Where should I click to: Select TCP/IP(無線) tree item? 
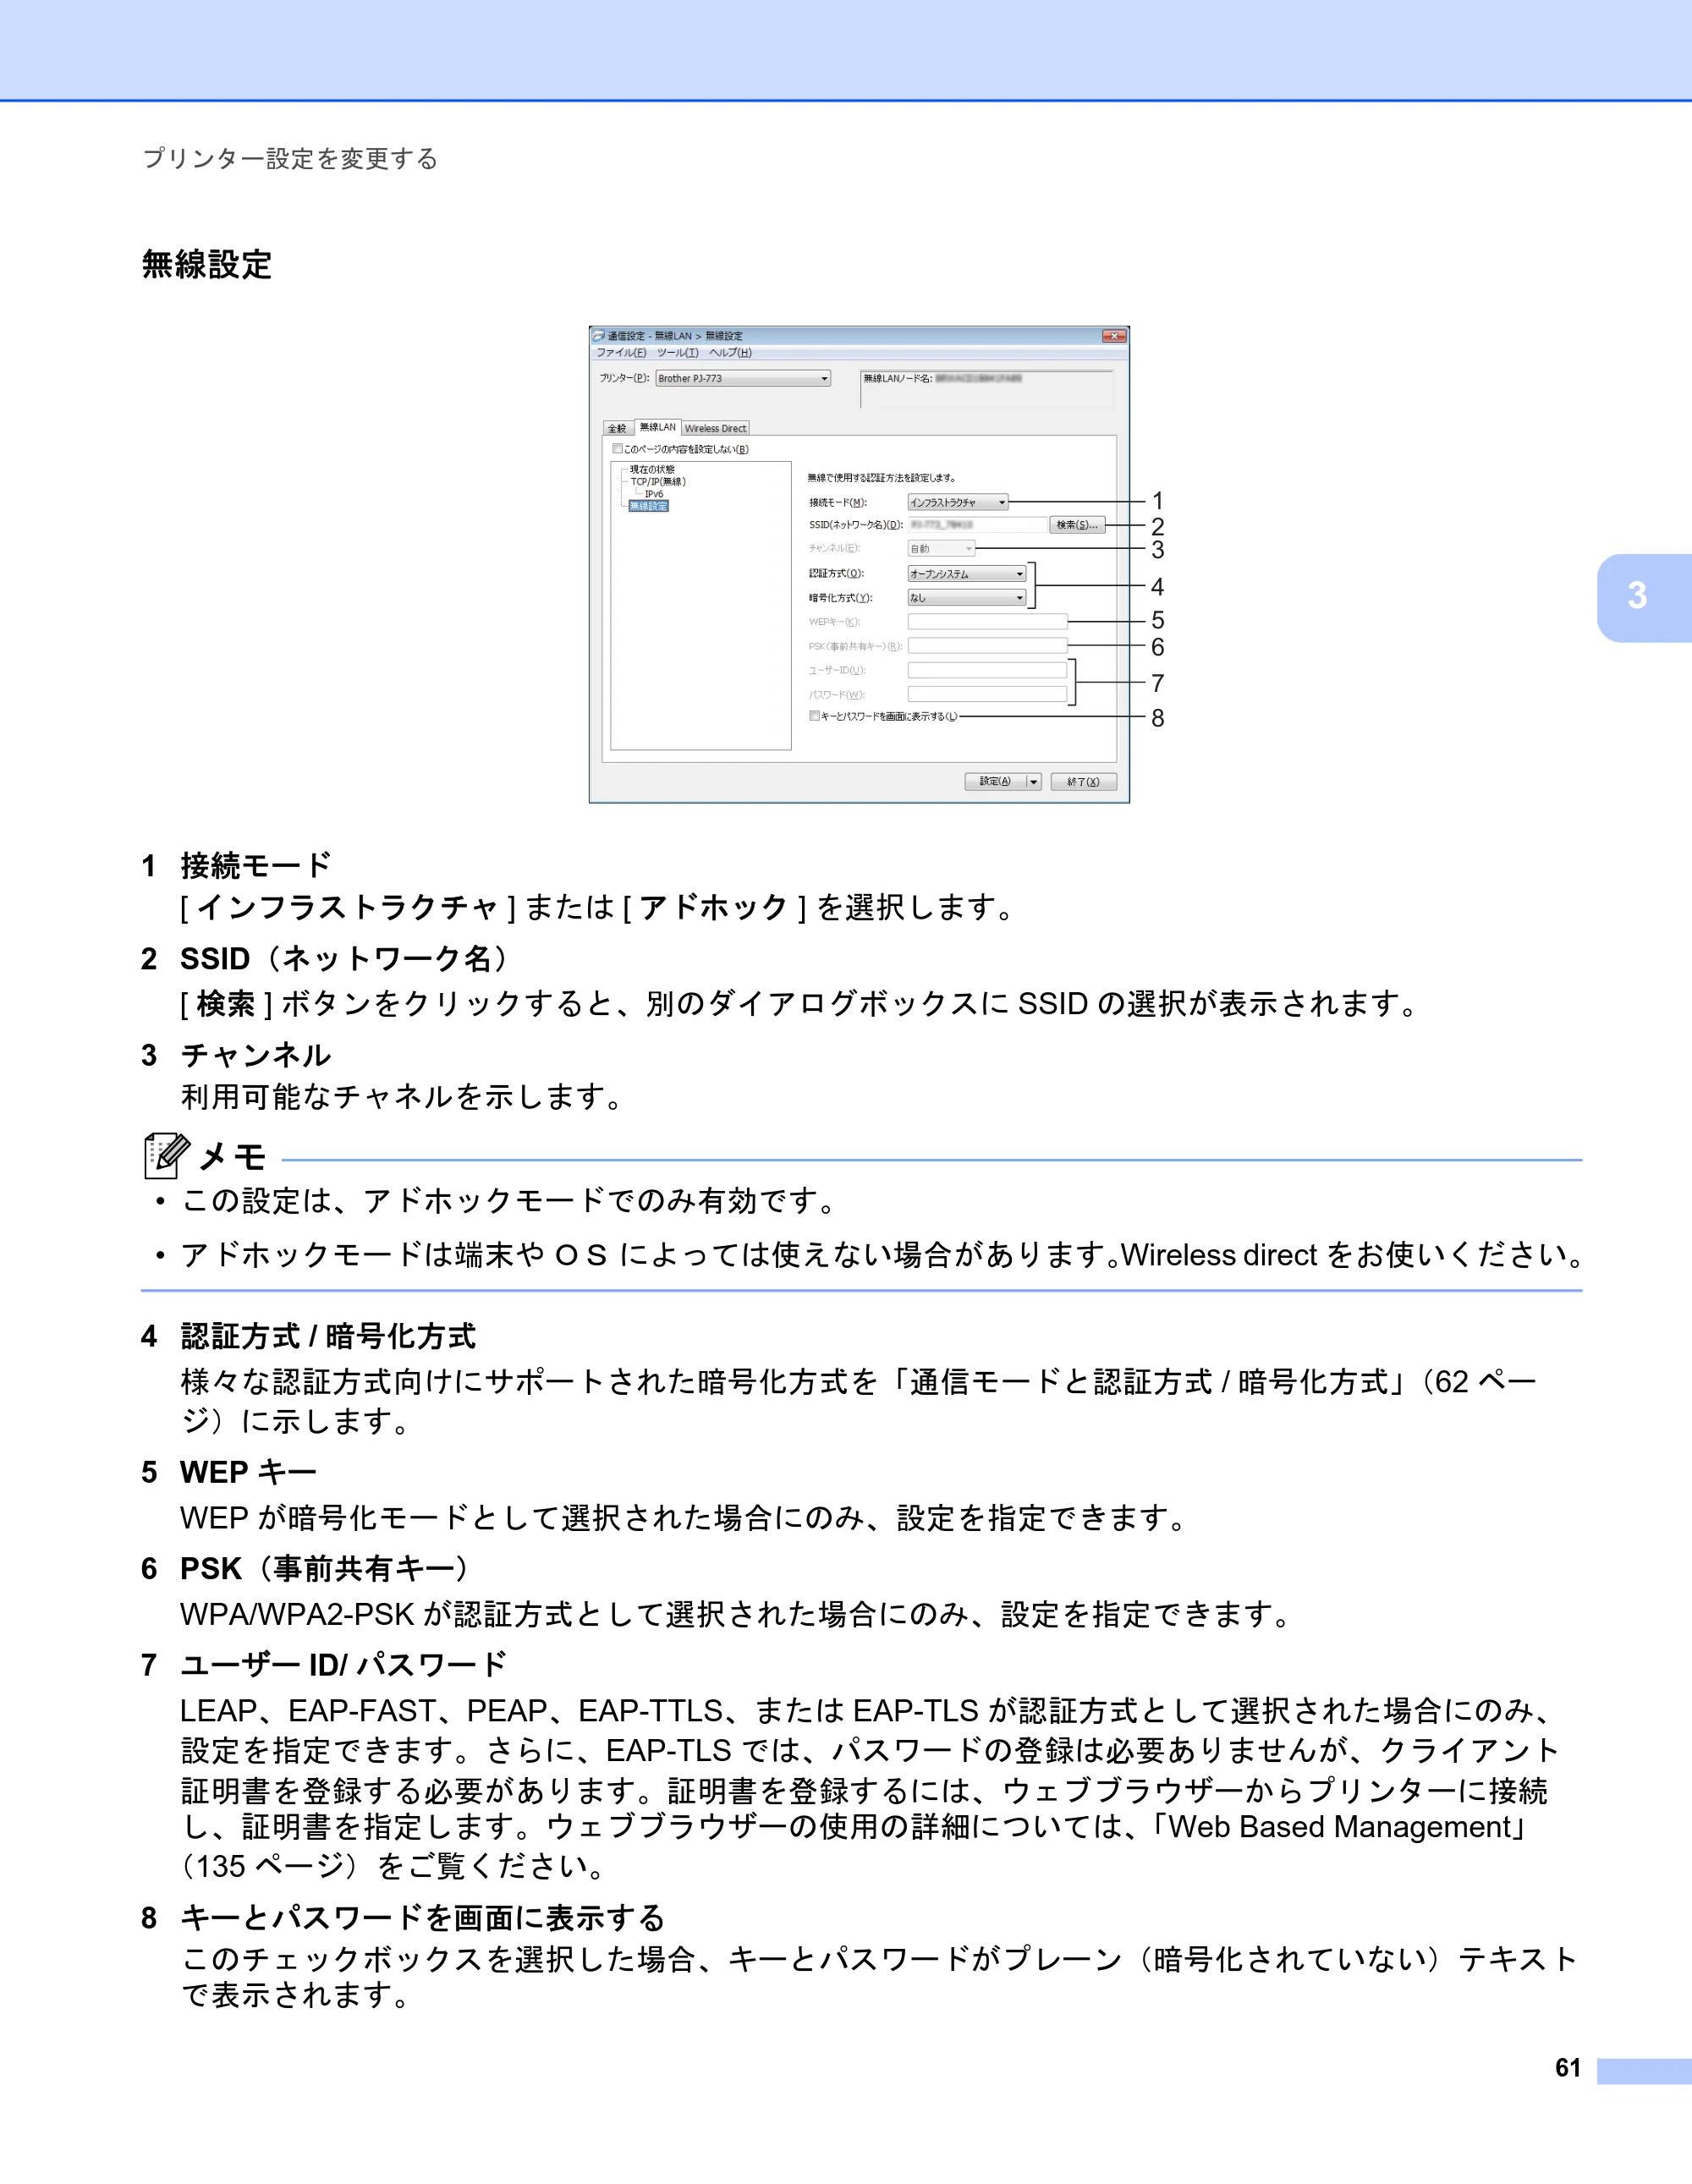658,481
